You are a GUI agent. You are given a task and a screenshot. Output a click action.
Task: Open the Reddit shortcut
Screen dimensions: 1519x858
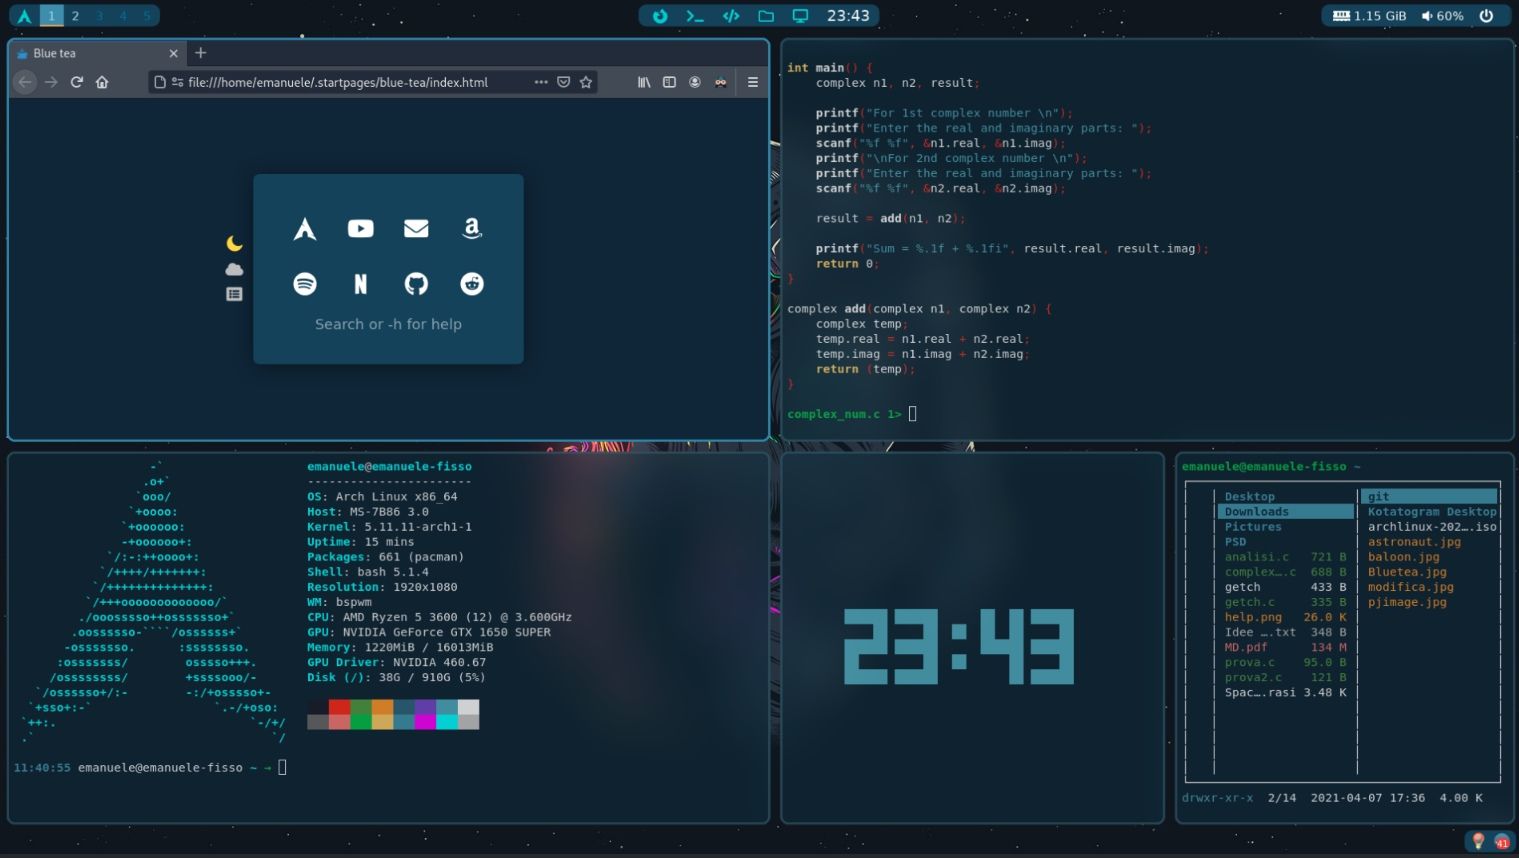pos(471,283)
